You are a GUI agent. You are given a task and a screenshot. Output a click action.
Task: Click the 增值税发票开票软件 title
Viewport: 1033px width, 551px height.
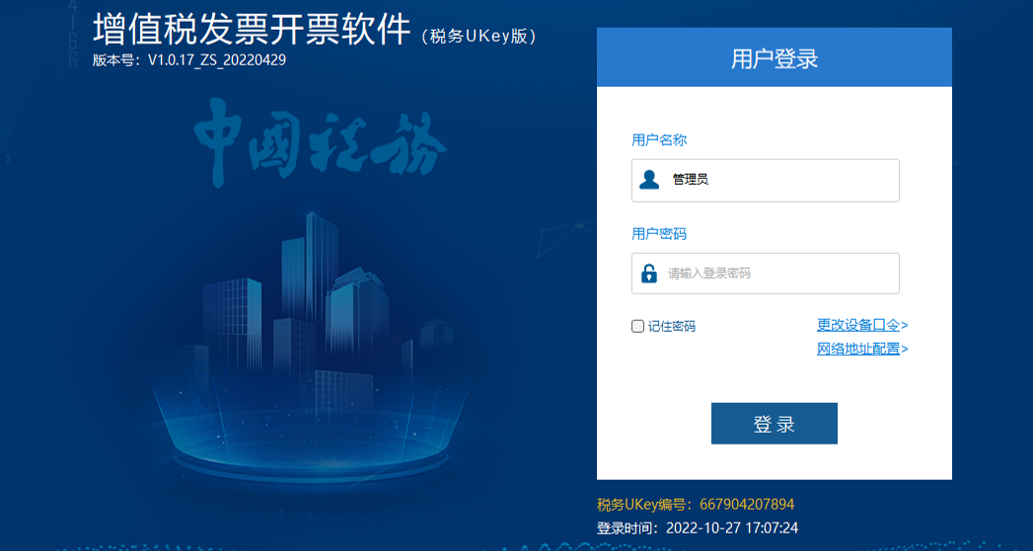point(252,28)
